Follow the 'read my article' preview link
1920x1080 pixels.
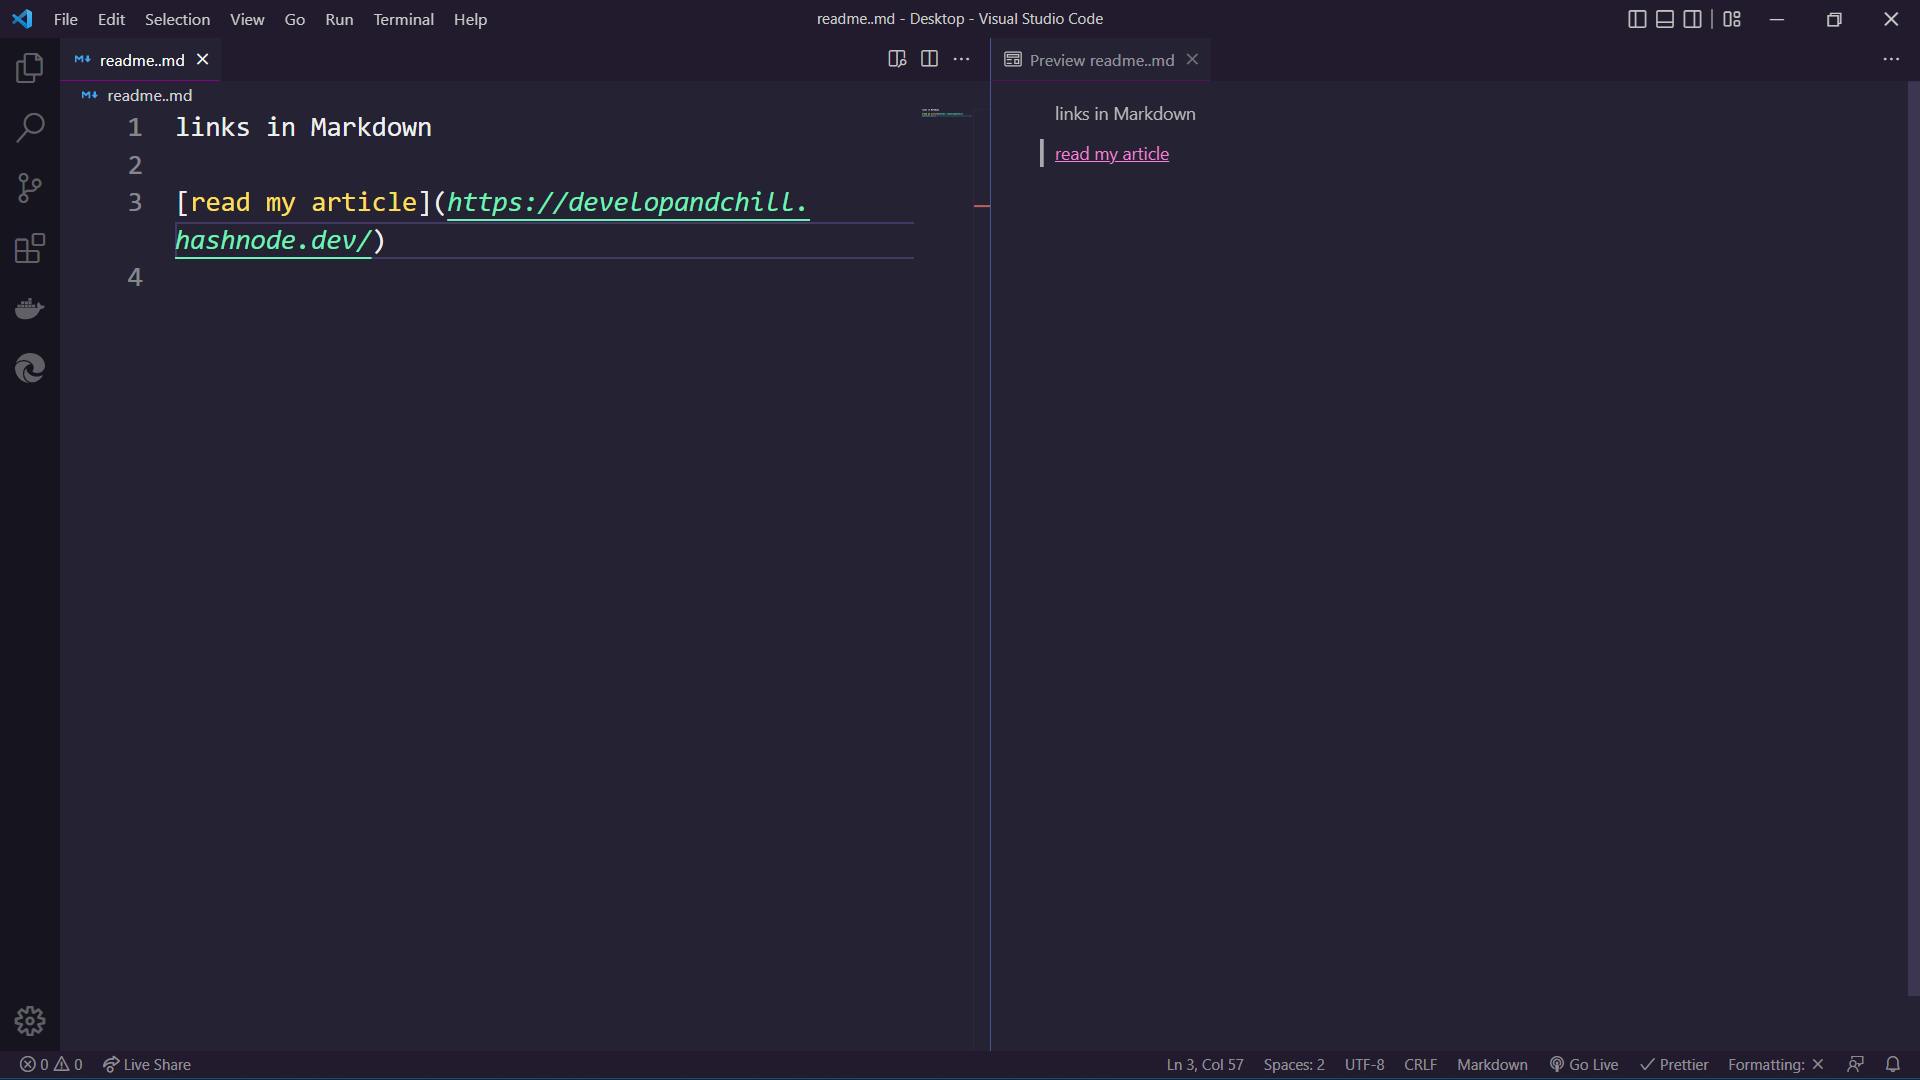1111,154
